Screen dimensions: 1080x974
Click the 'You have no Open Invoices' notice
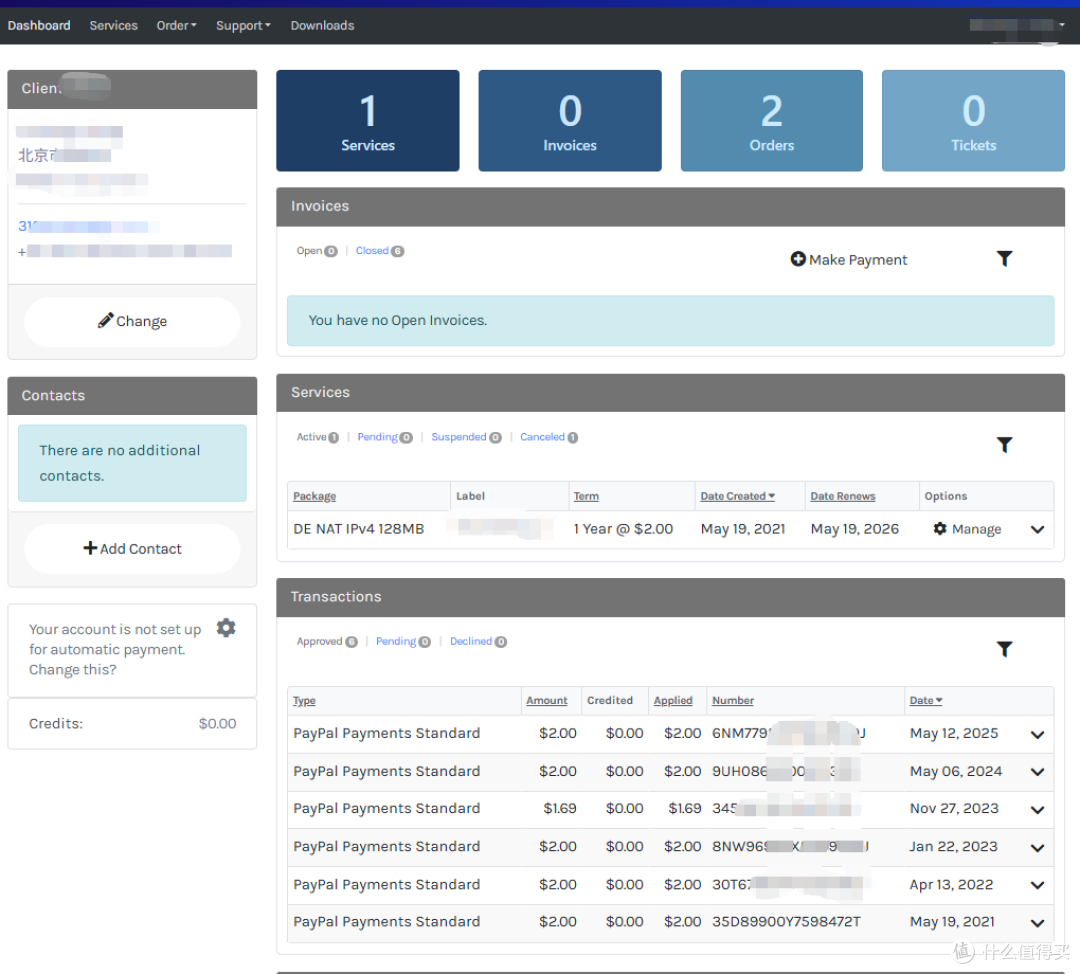coord(671,320)
